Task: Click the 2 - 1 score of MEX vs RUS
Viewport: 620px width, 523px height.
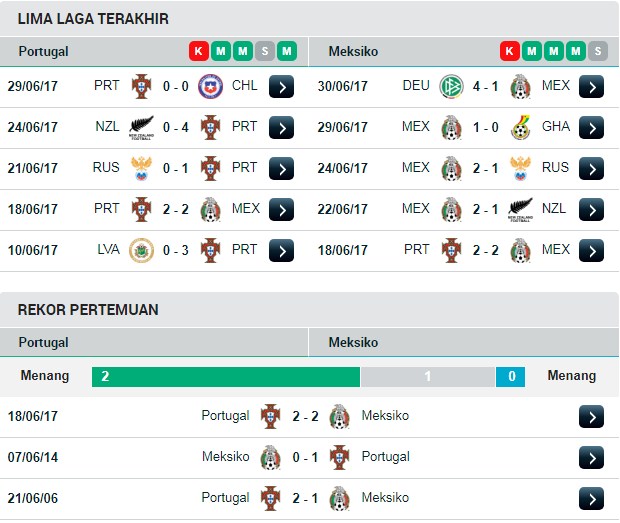Action: click(485, 168)
